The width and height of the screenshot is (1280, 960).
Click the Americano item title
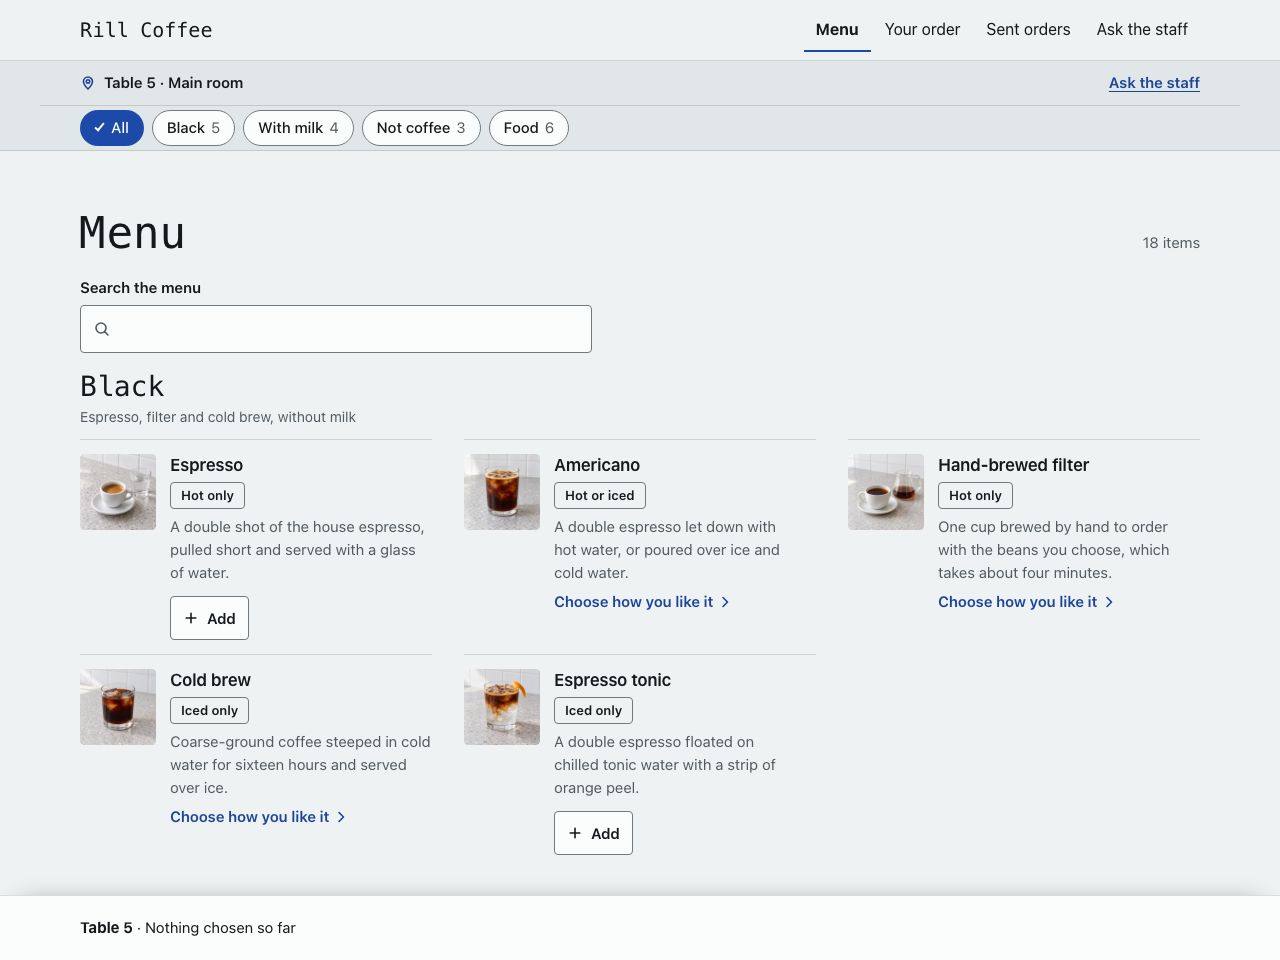point(597,465)
